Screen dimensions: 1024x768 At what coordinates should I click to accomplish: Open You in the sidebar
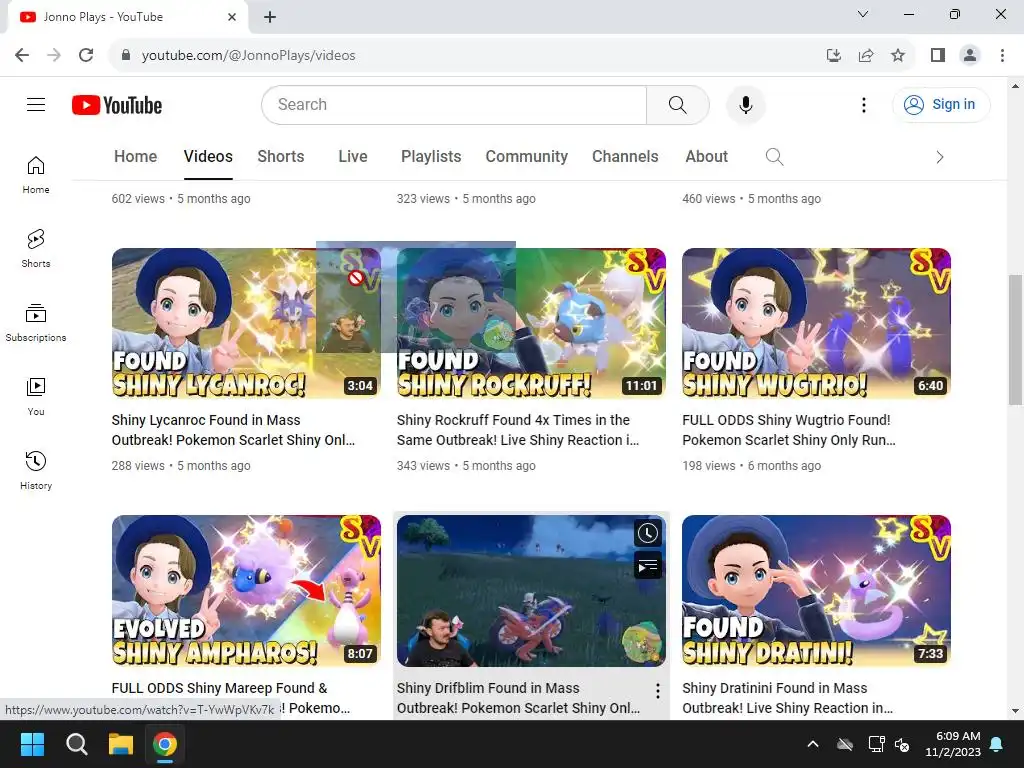pos(36,397)
